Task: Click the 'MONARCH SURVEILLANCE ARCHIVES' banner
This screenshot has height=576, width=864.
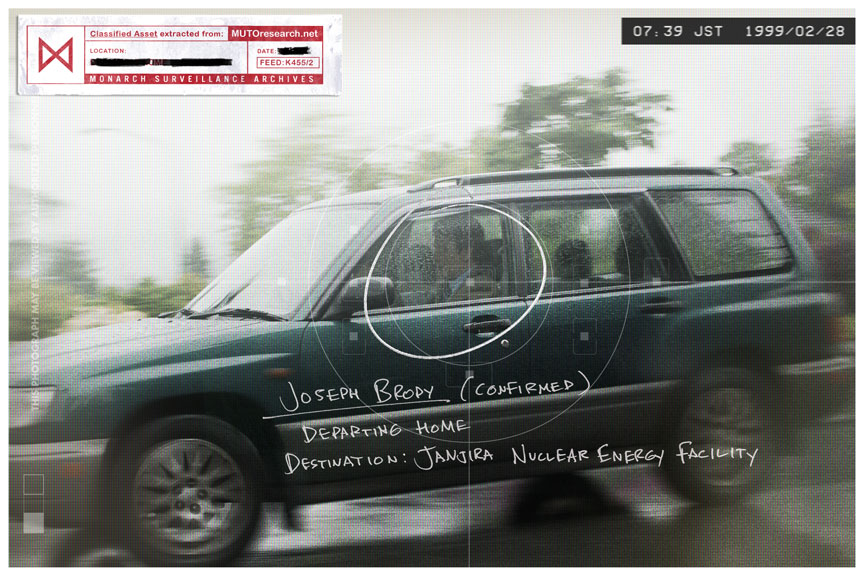Action: point(202,79)
